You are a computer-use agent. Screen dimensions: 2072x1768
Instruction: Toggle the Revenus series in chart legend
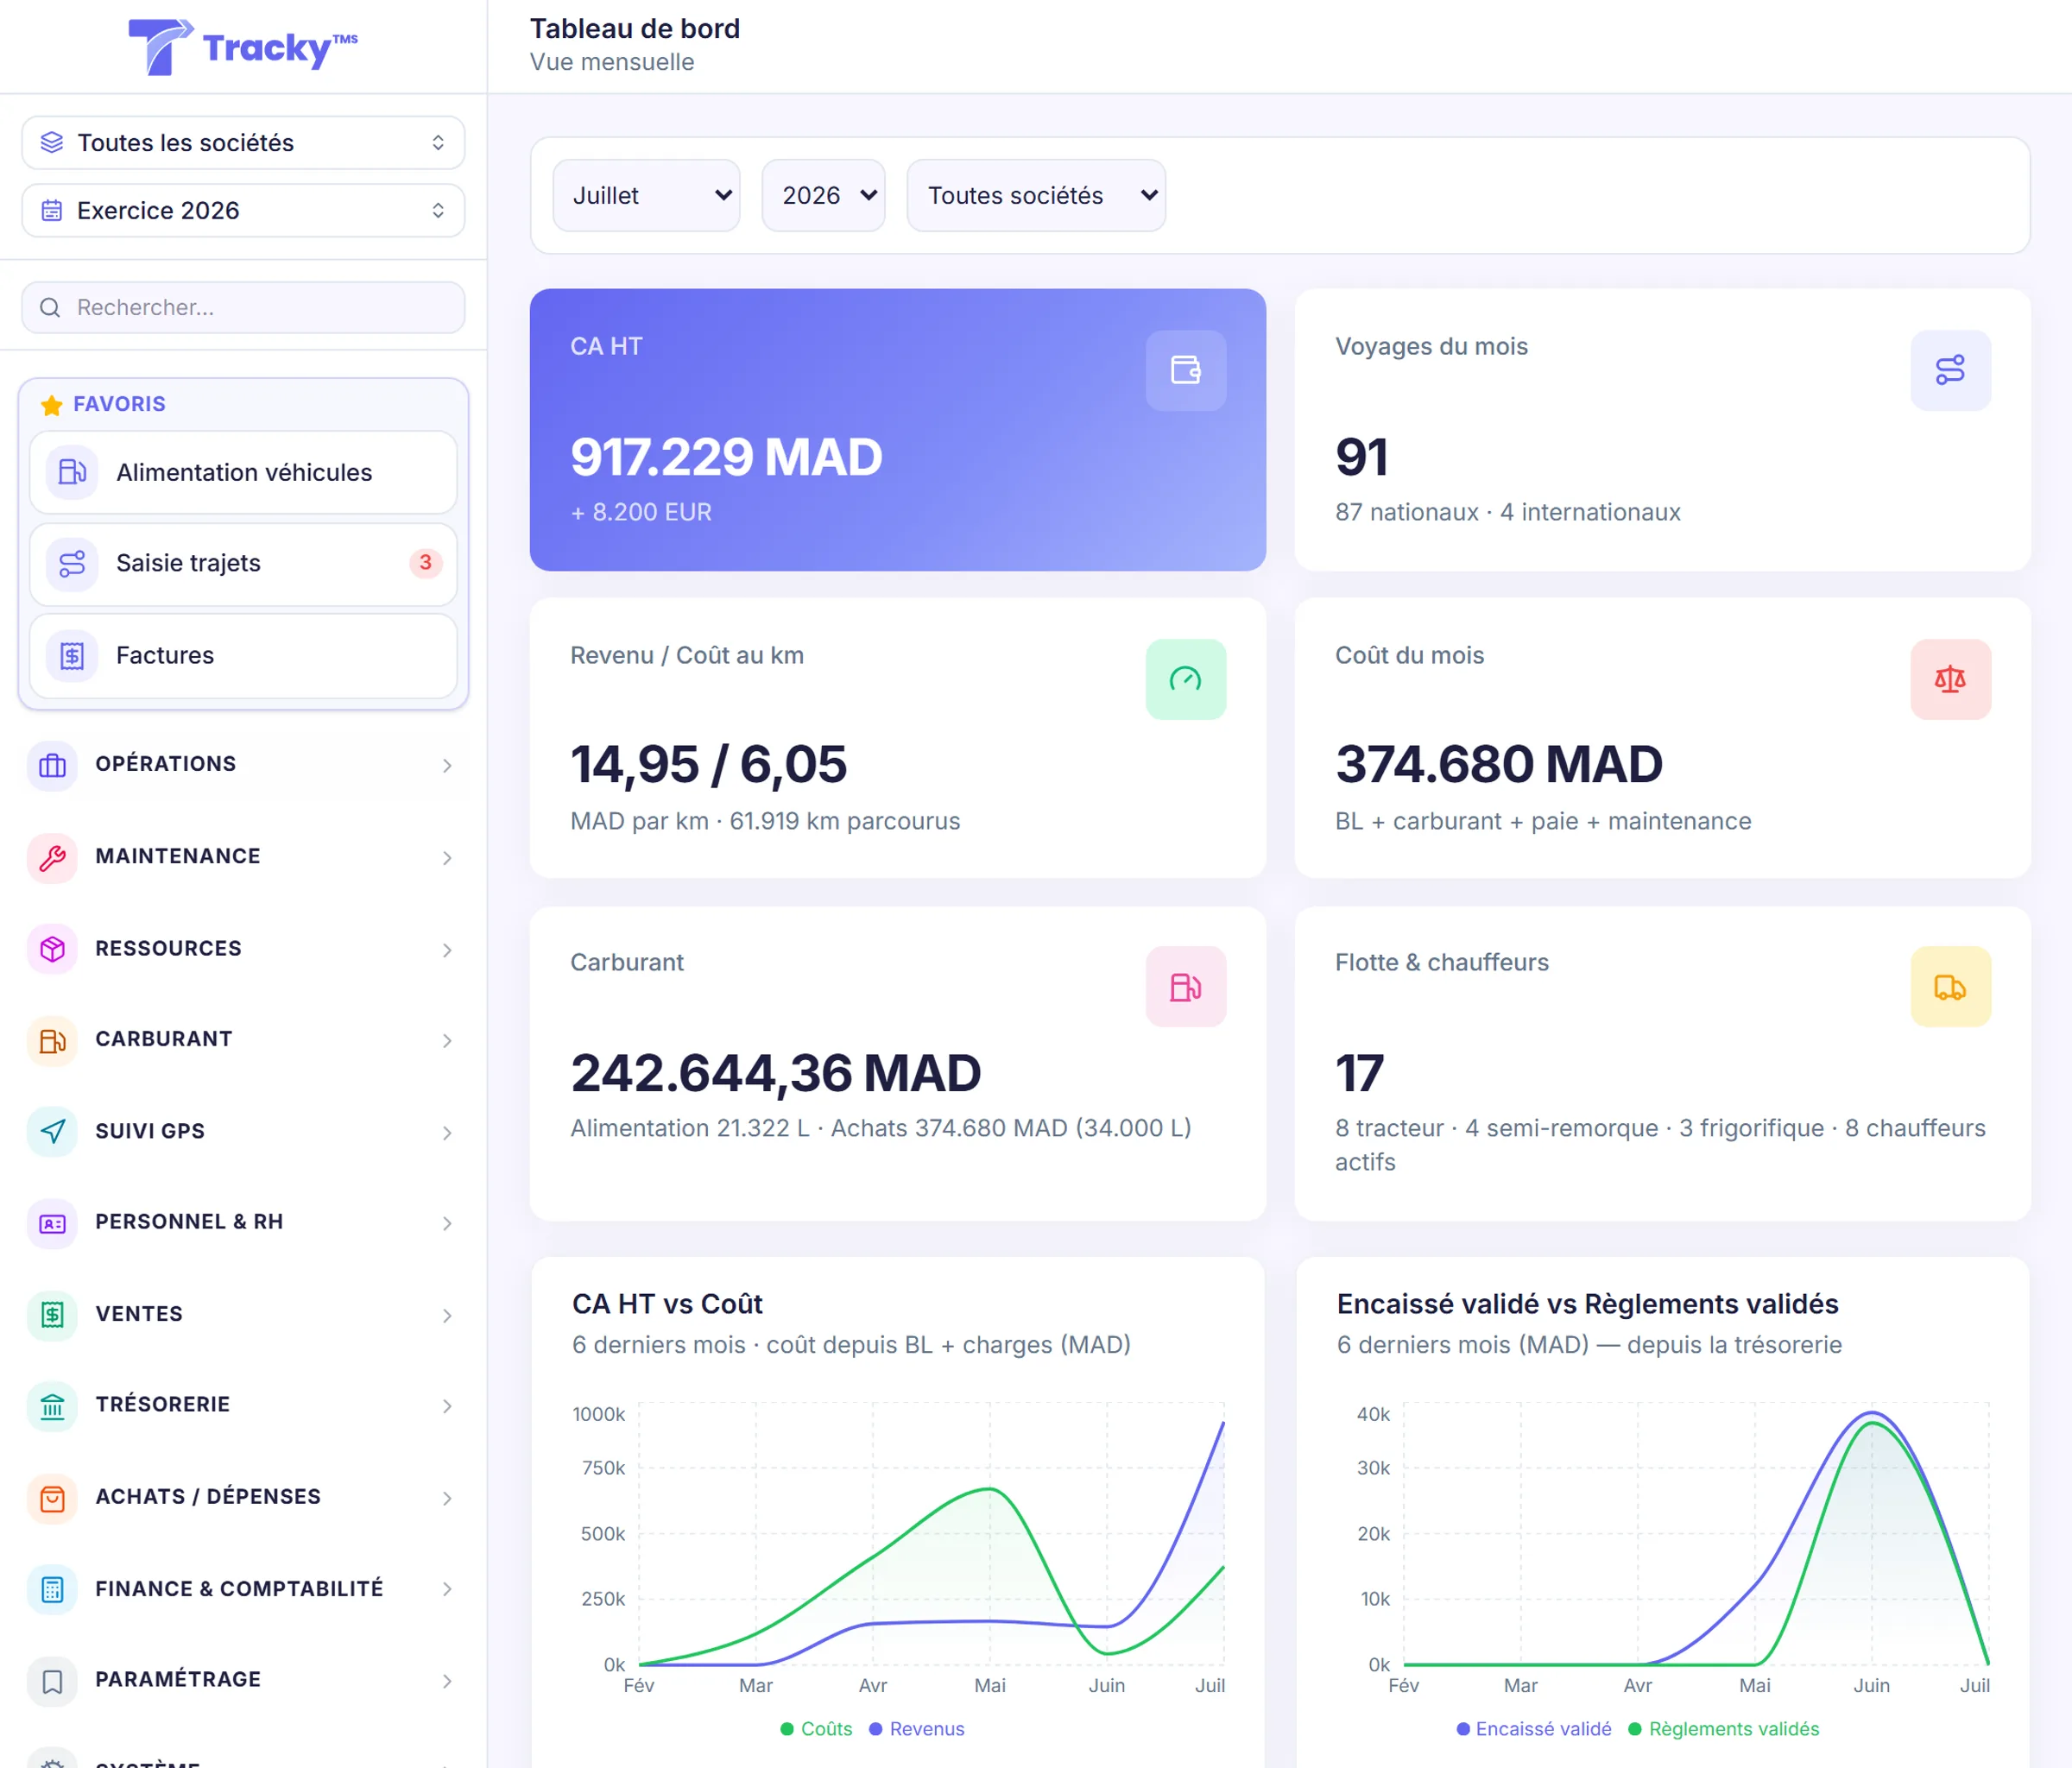pos(916,1729)
